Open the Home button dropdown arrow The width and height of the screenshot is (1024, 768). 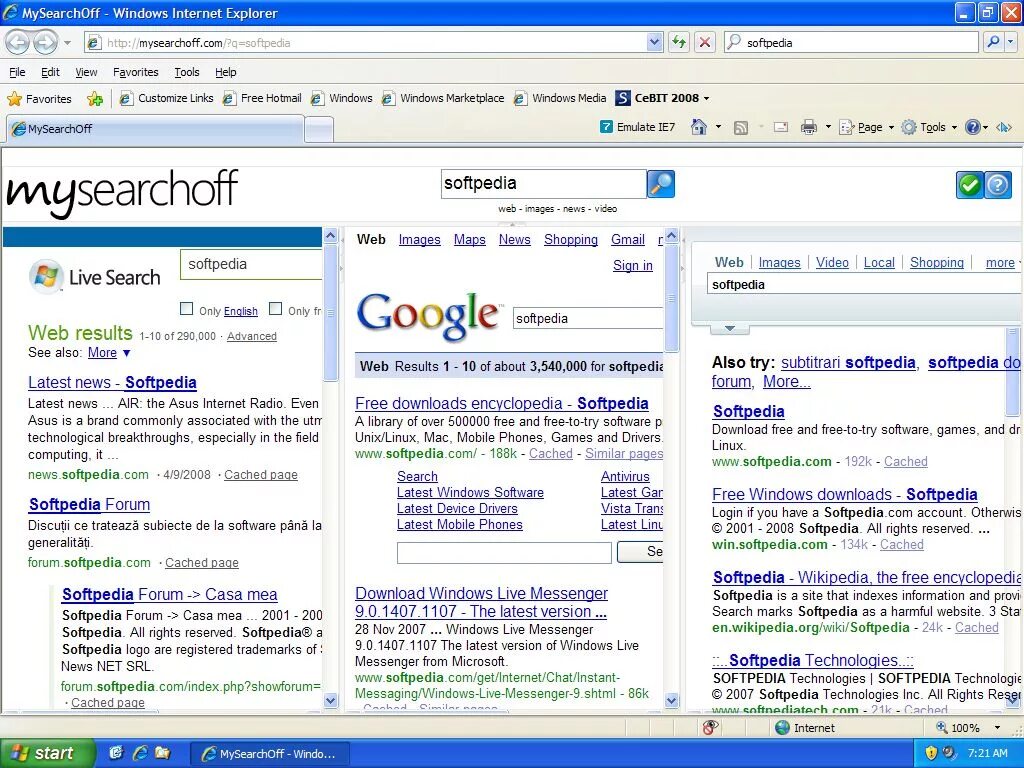click(718, 127)
